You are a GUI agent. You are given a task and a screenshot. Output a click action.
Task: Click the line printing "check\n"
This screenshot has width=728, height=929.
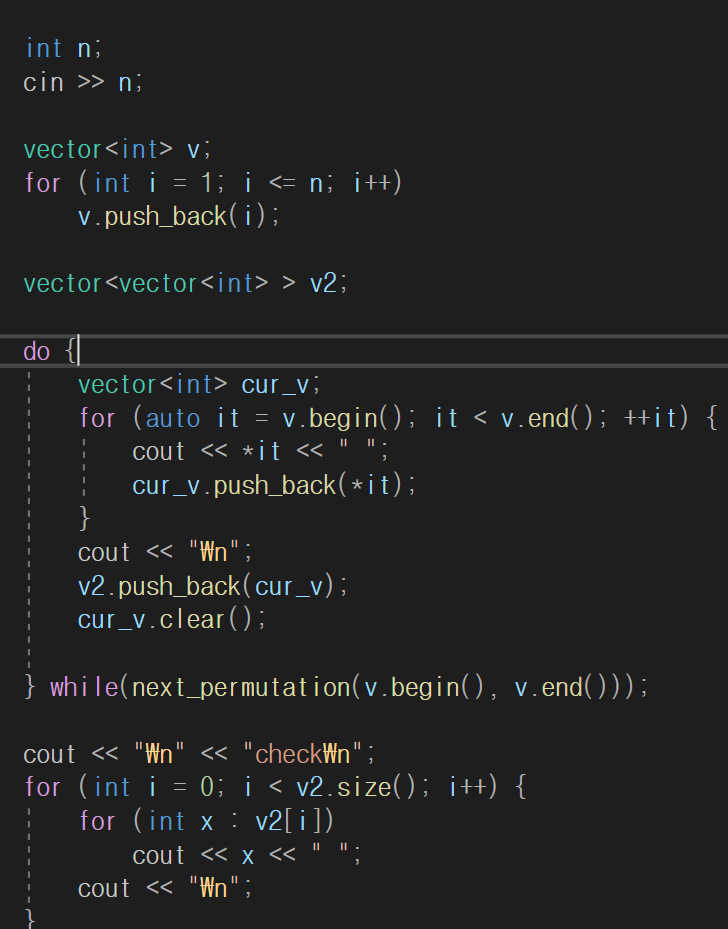[x=199, y=755]
